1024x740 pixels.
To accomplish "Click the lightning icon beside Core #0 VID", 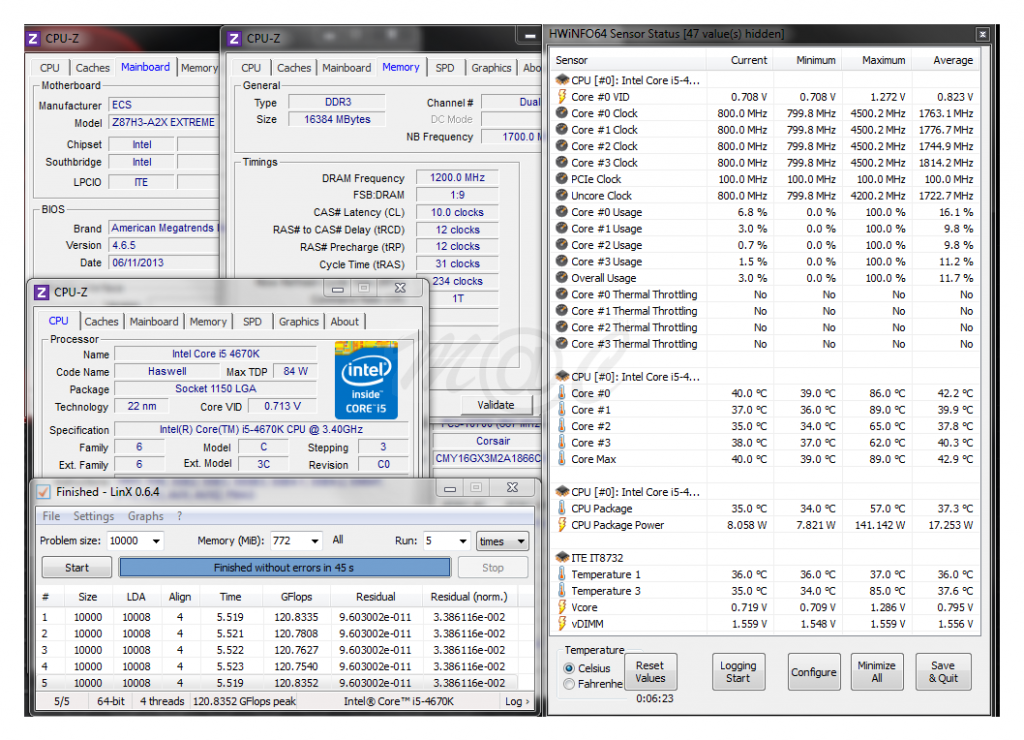I will (561, 97).
